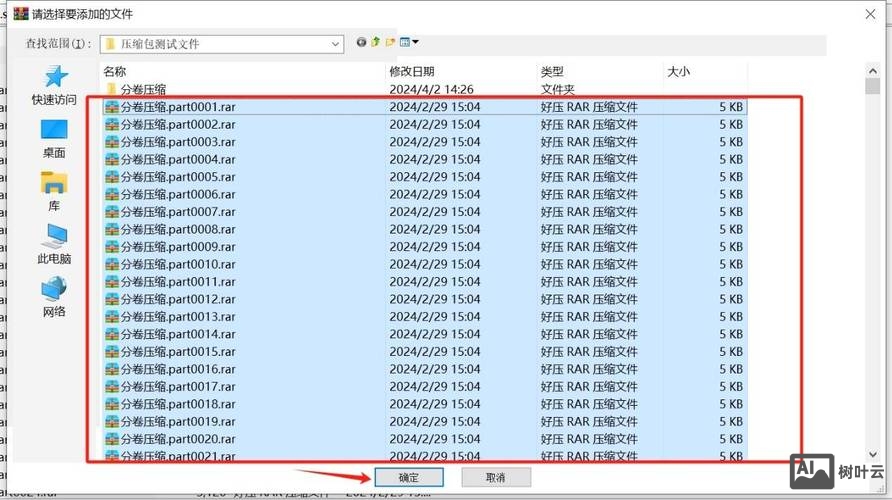The height and width of the screenshot is (500, 892).
Task: Select the 分卷压缩 folder row
Action: click(x=424, y=89)
